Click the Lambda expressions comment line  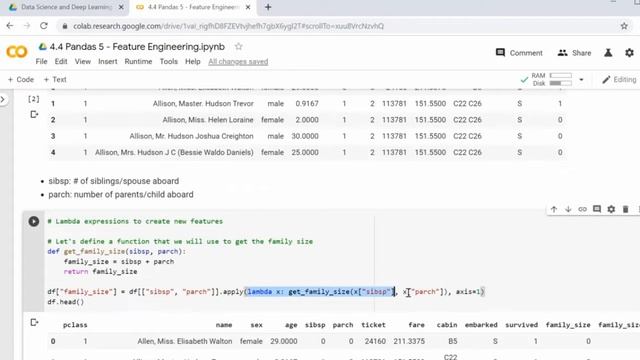pos(135,221)
